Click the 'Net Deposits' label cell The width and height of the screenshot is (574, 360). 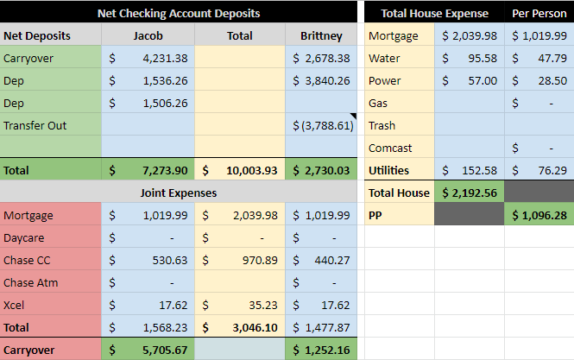click(51, 34)
